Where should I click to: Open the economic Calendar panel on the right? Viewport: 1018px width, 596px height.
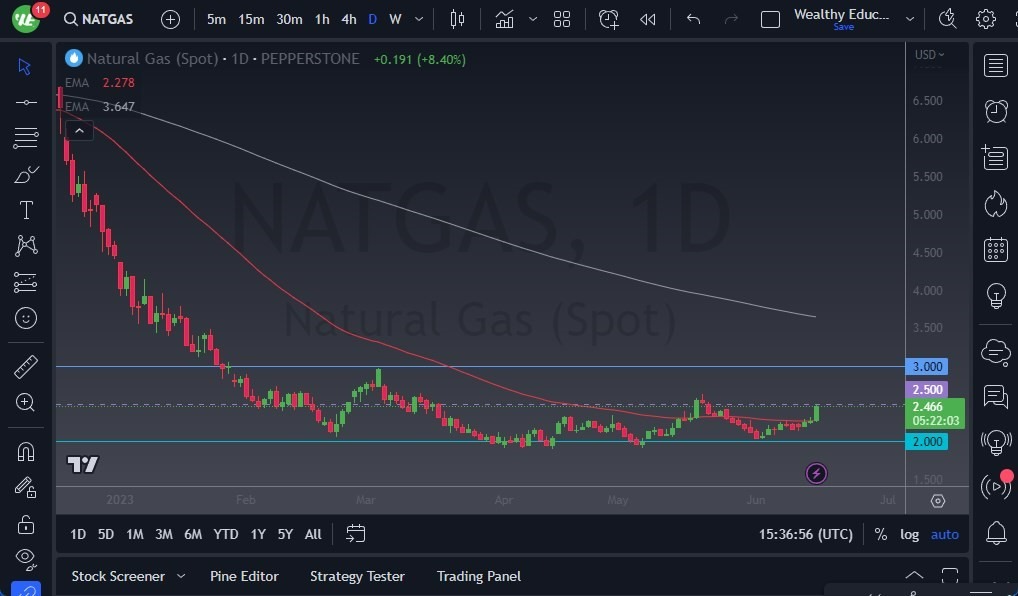(x=995, y=250)
